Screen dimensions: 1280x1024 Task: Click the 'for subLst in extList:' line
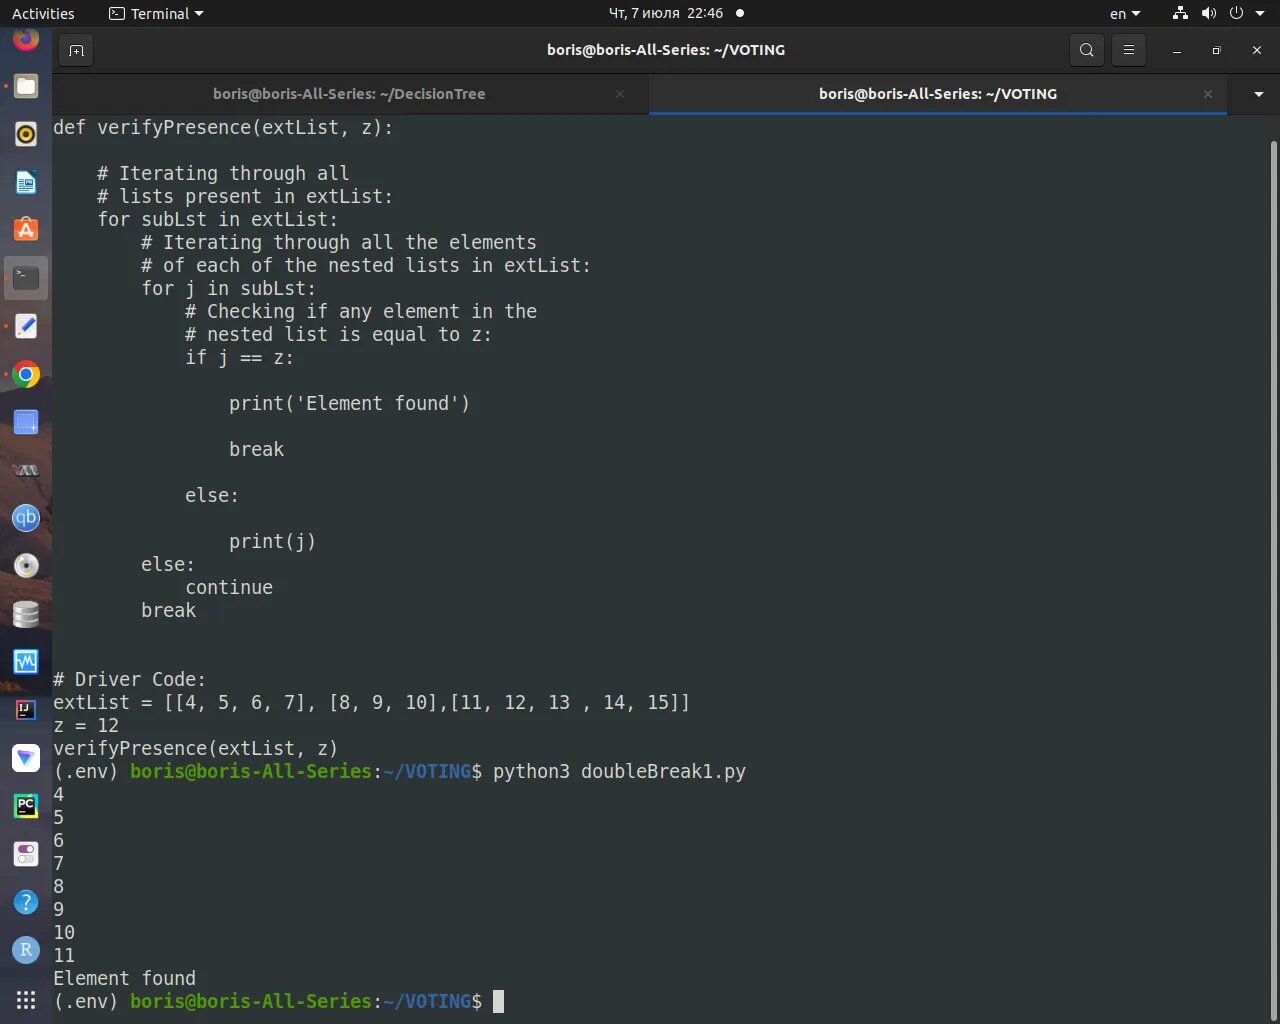click(217, 219)
